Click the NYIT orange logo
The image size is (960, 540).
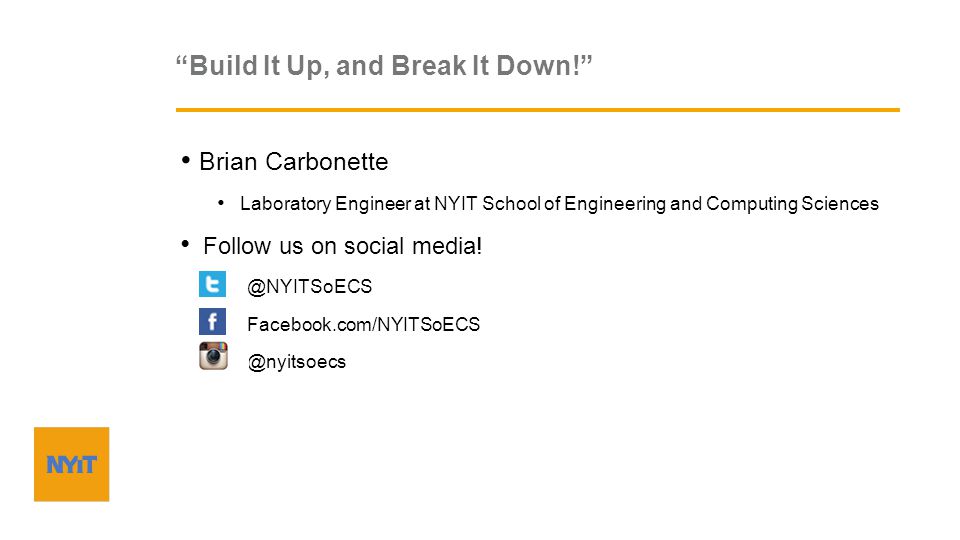72,464
